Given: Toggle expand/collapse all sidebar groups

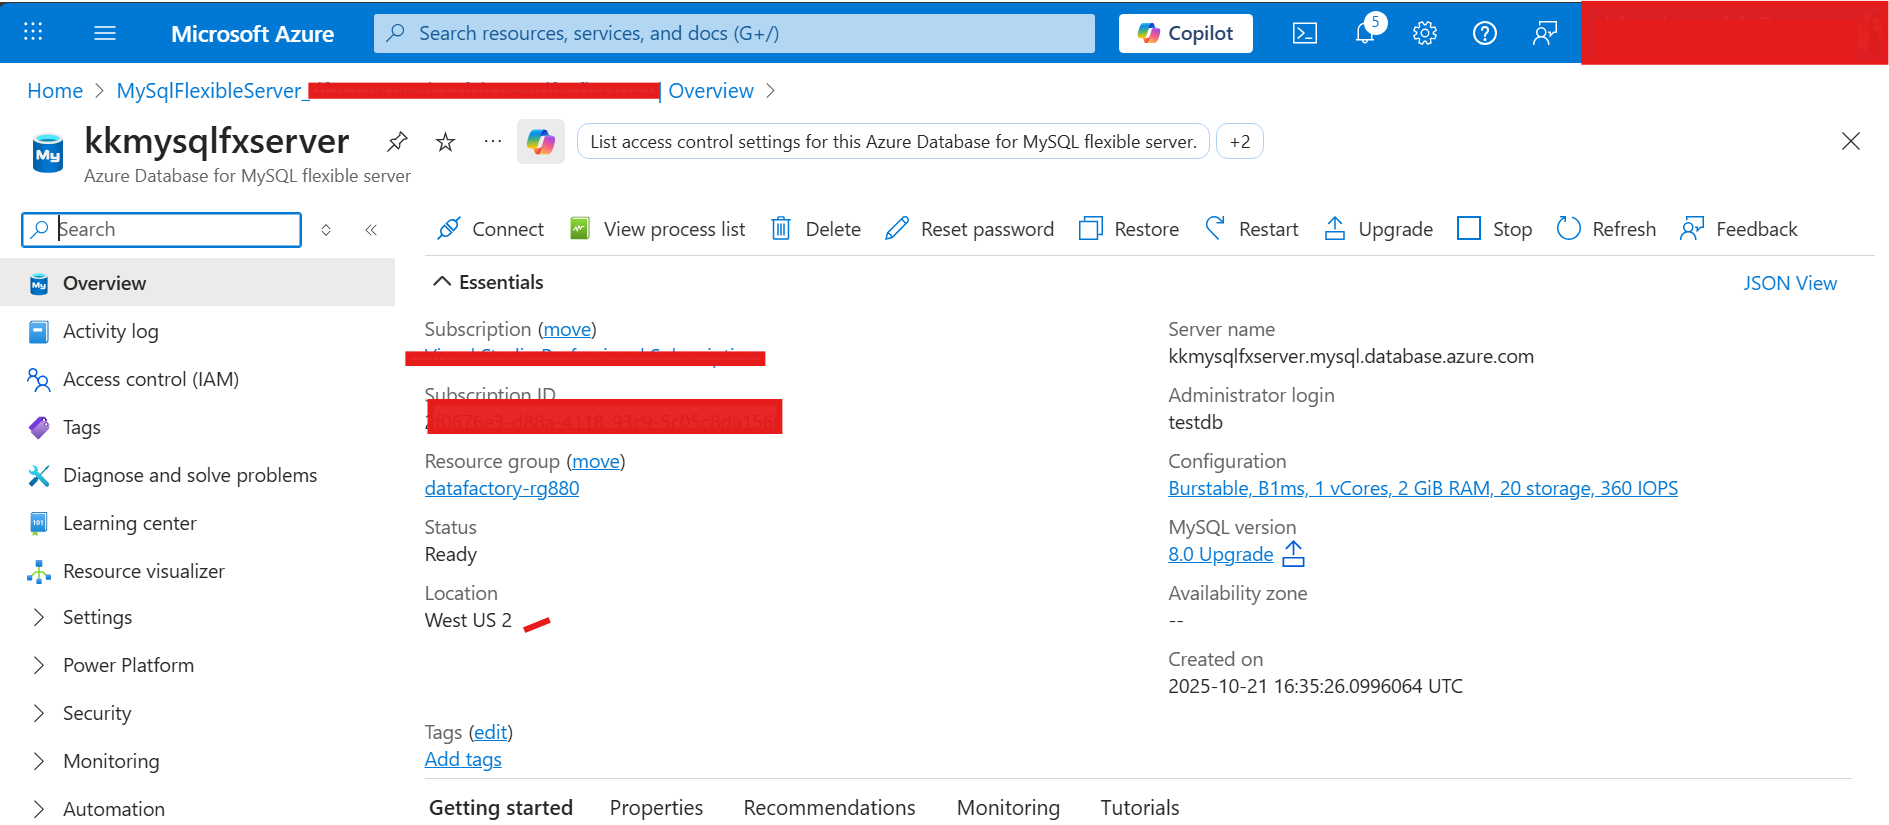Looking at the screenshot, I should tap(326, 230).
